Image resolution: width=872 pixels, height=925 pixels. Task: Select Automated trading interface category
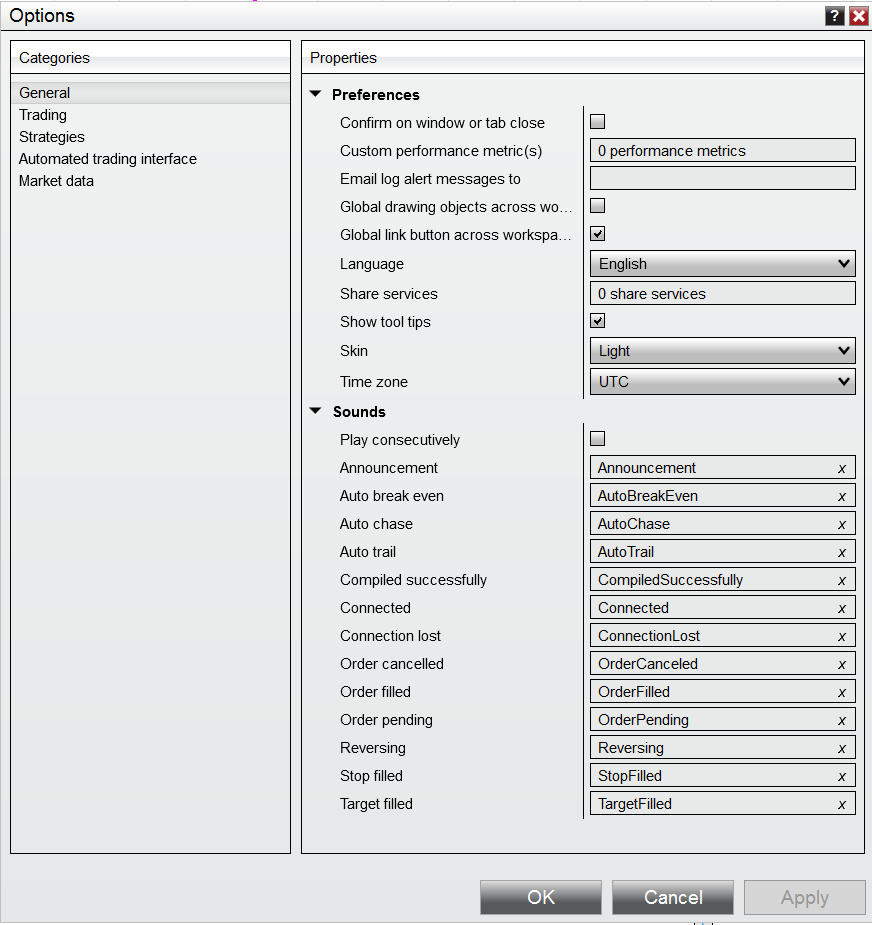(150, 159)
